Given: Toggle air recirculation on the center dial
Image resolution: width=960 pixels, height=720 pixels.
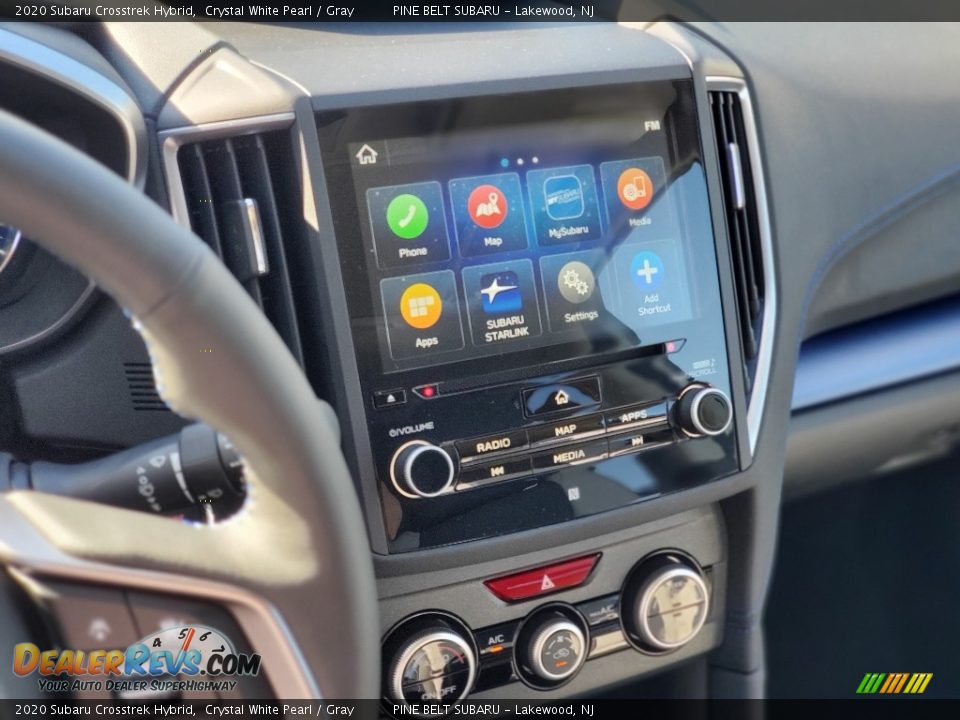Looking at the screenshot, I should coord(560,652).
